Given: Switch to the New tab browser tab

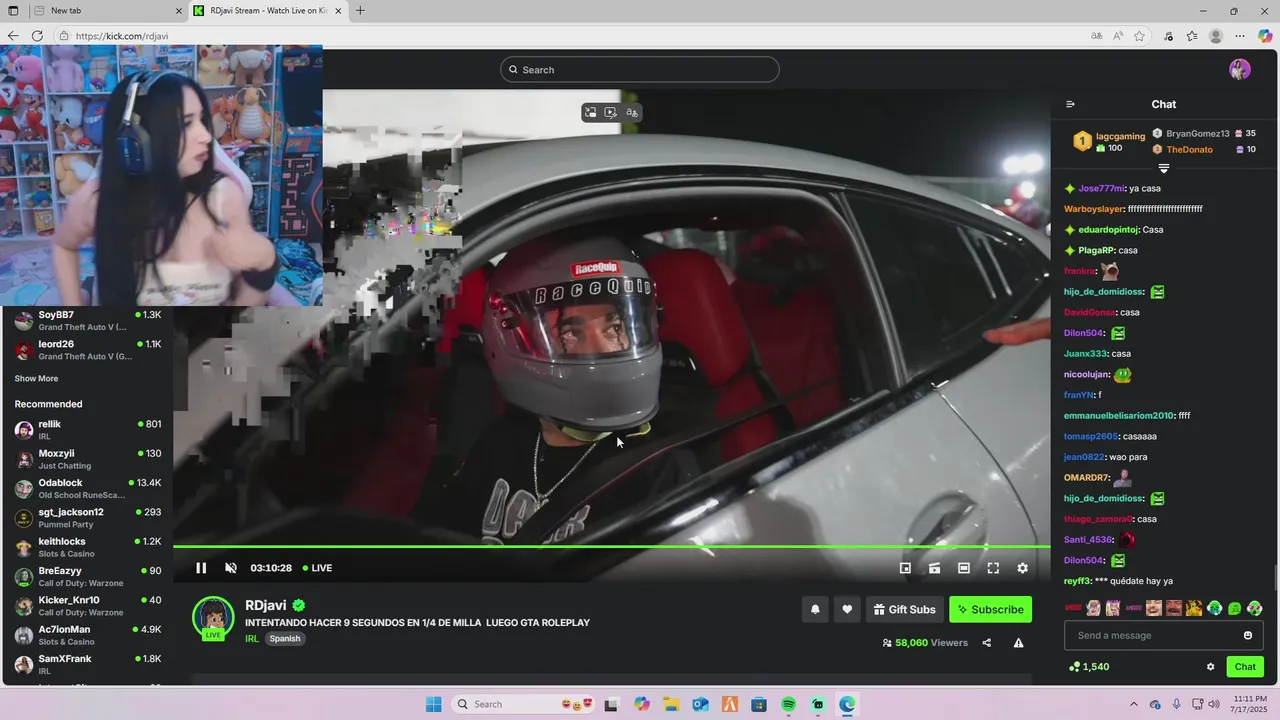Looking at the screenshot, I should [x=108, y=11].
